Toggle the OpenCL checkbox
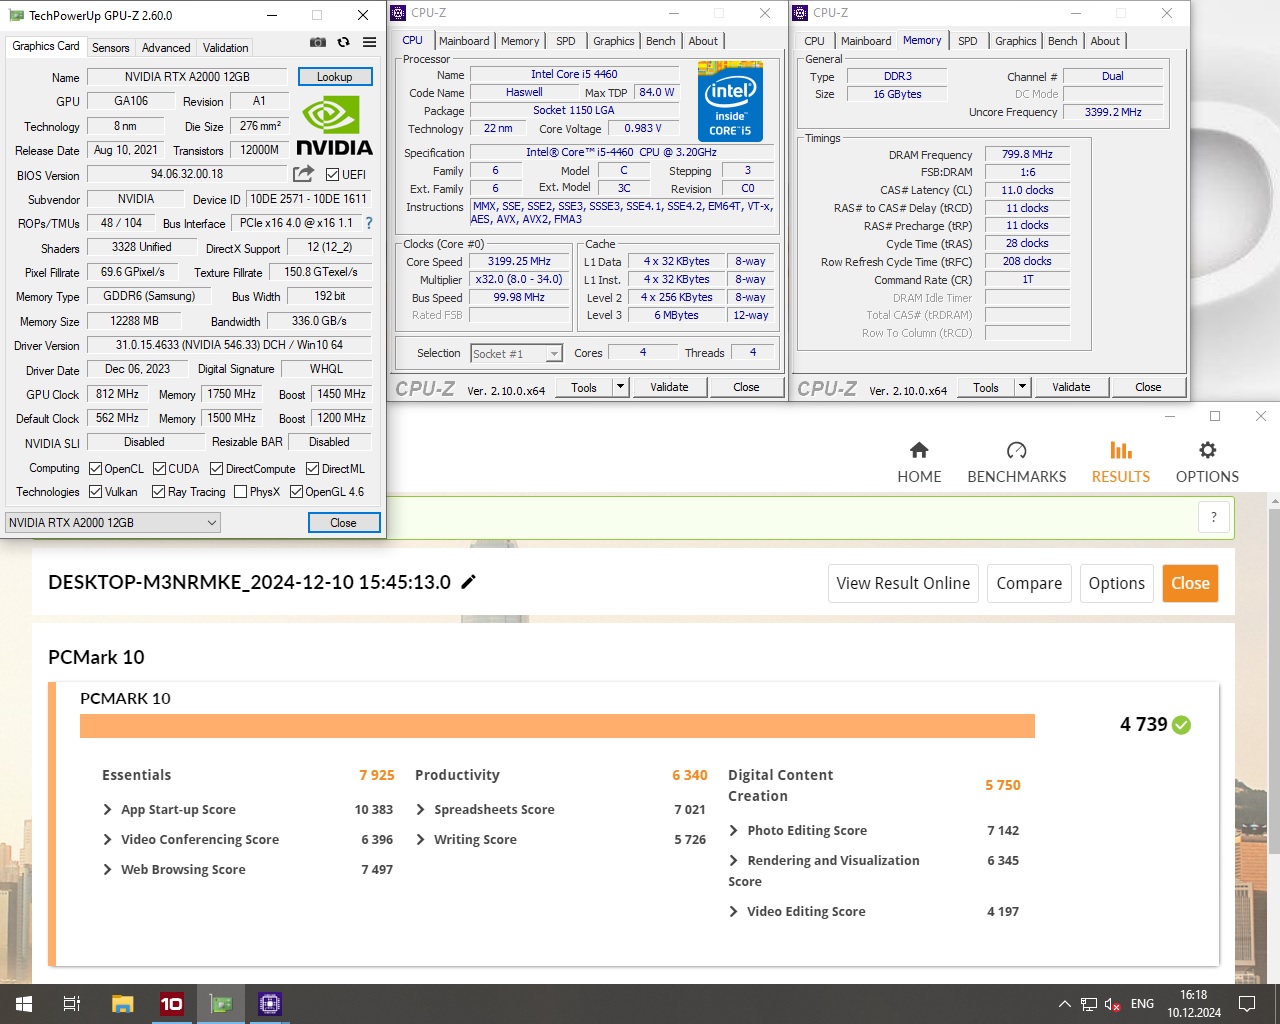The height and width of the screenshot is (1024, 1280). [95, 468]
